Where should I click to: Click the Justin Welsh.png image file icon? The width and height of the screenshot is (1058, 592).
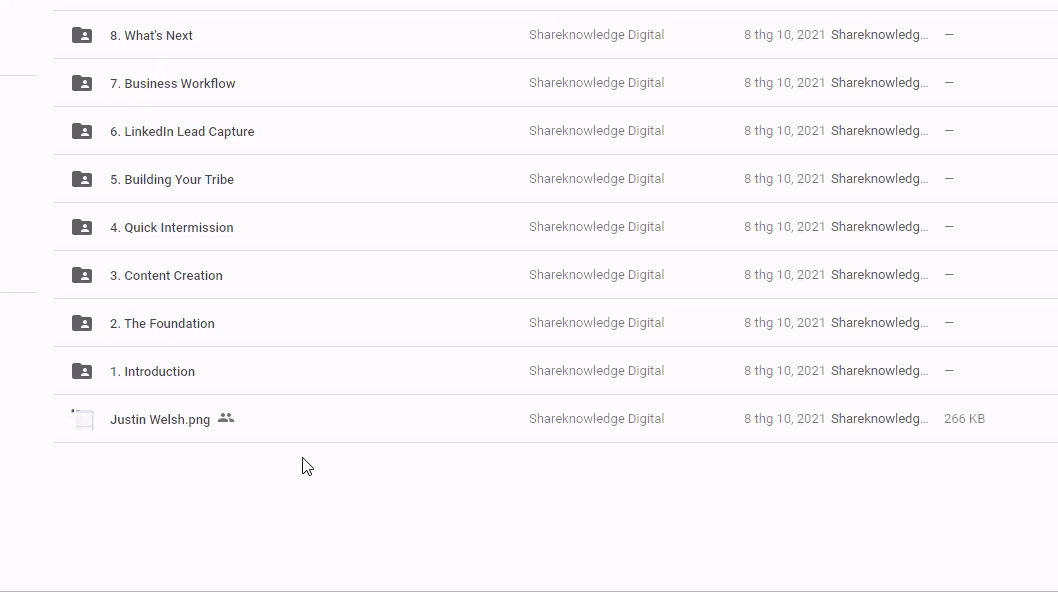(x=82, y=419)
